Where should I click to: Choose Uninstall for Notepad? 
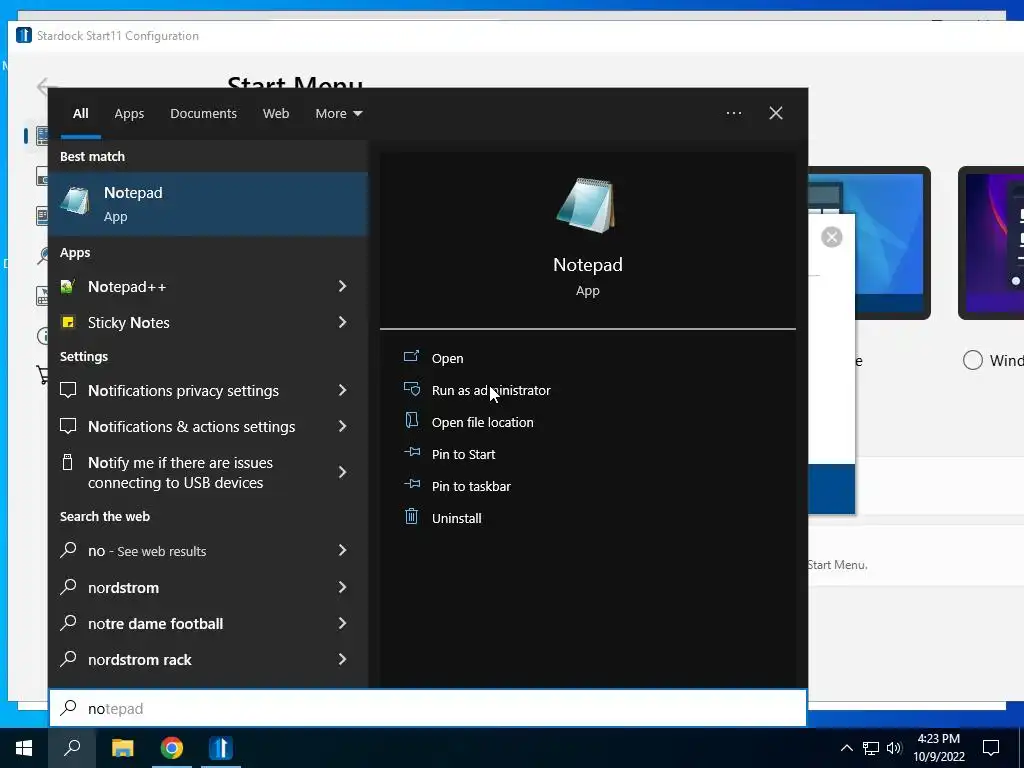(456, 518)
